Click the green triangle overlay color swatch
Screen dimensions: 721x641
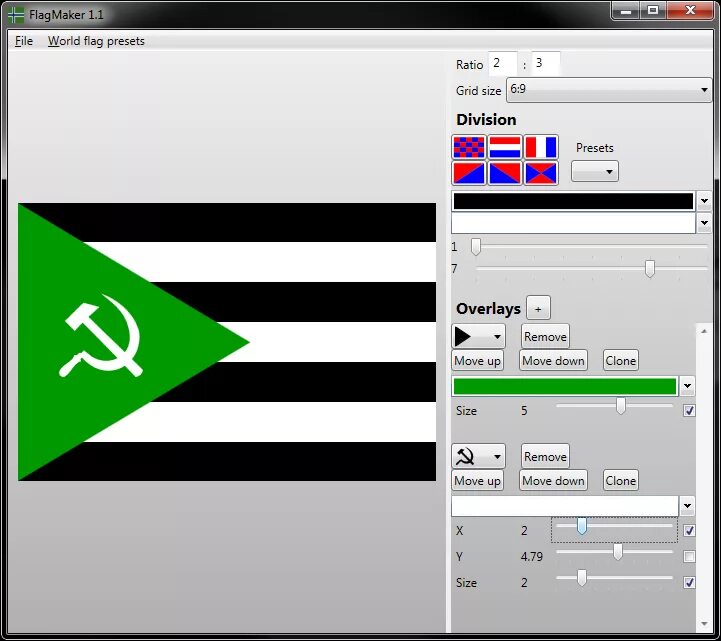[x=565, y=386]
